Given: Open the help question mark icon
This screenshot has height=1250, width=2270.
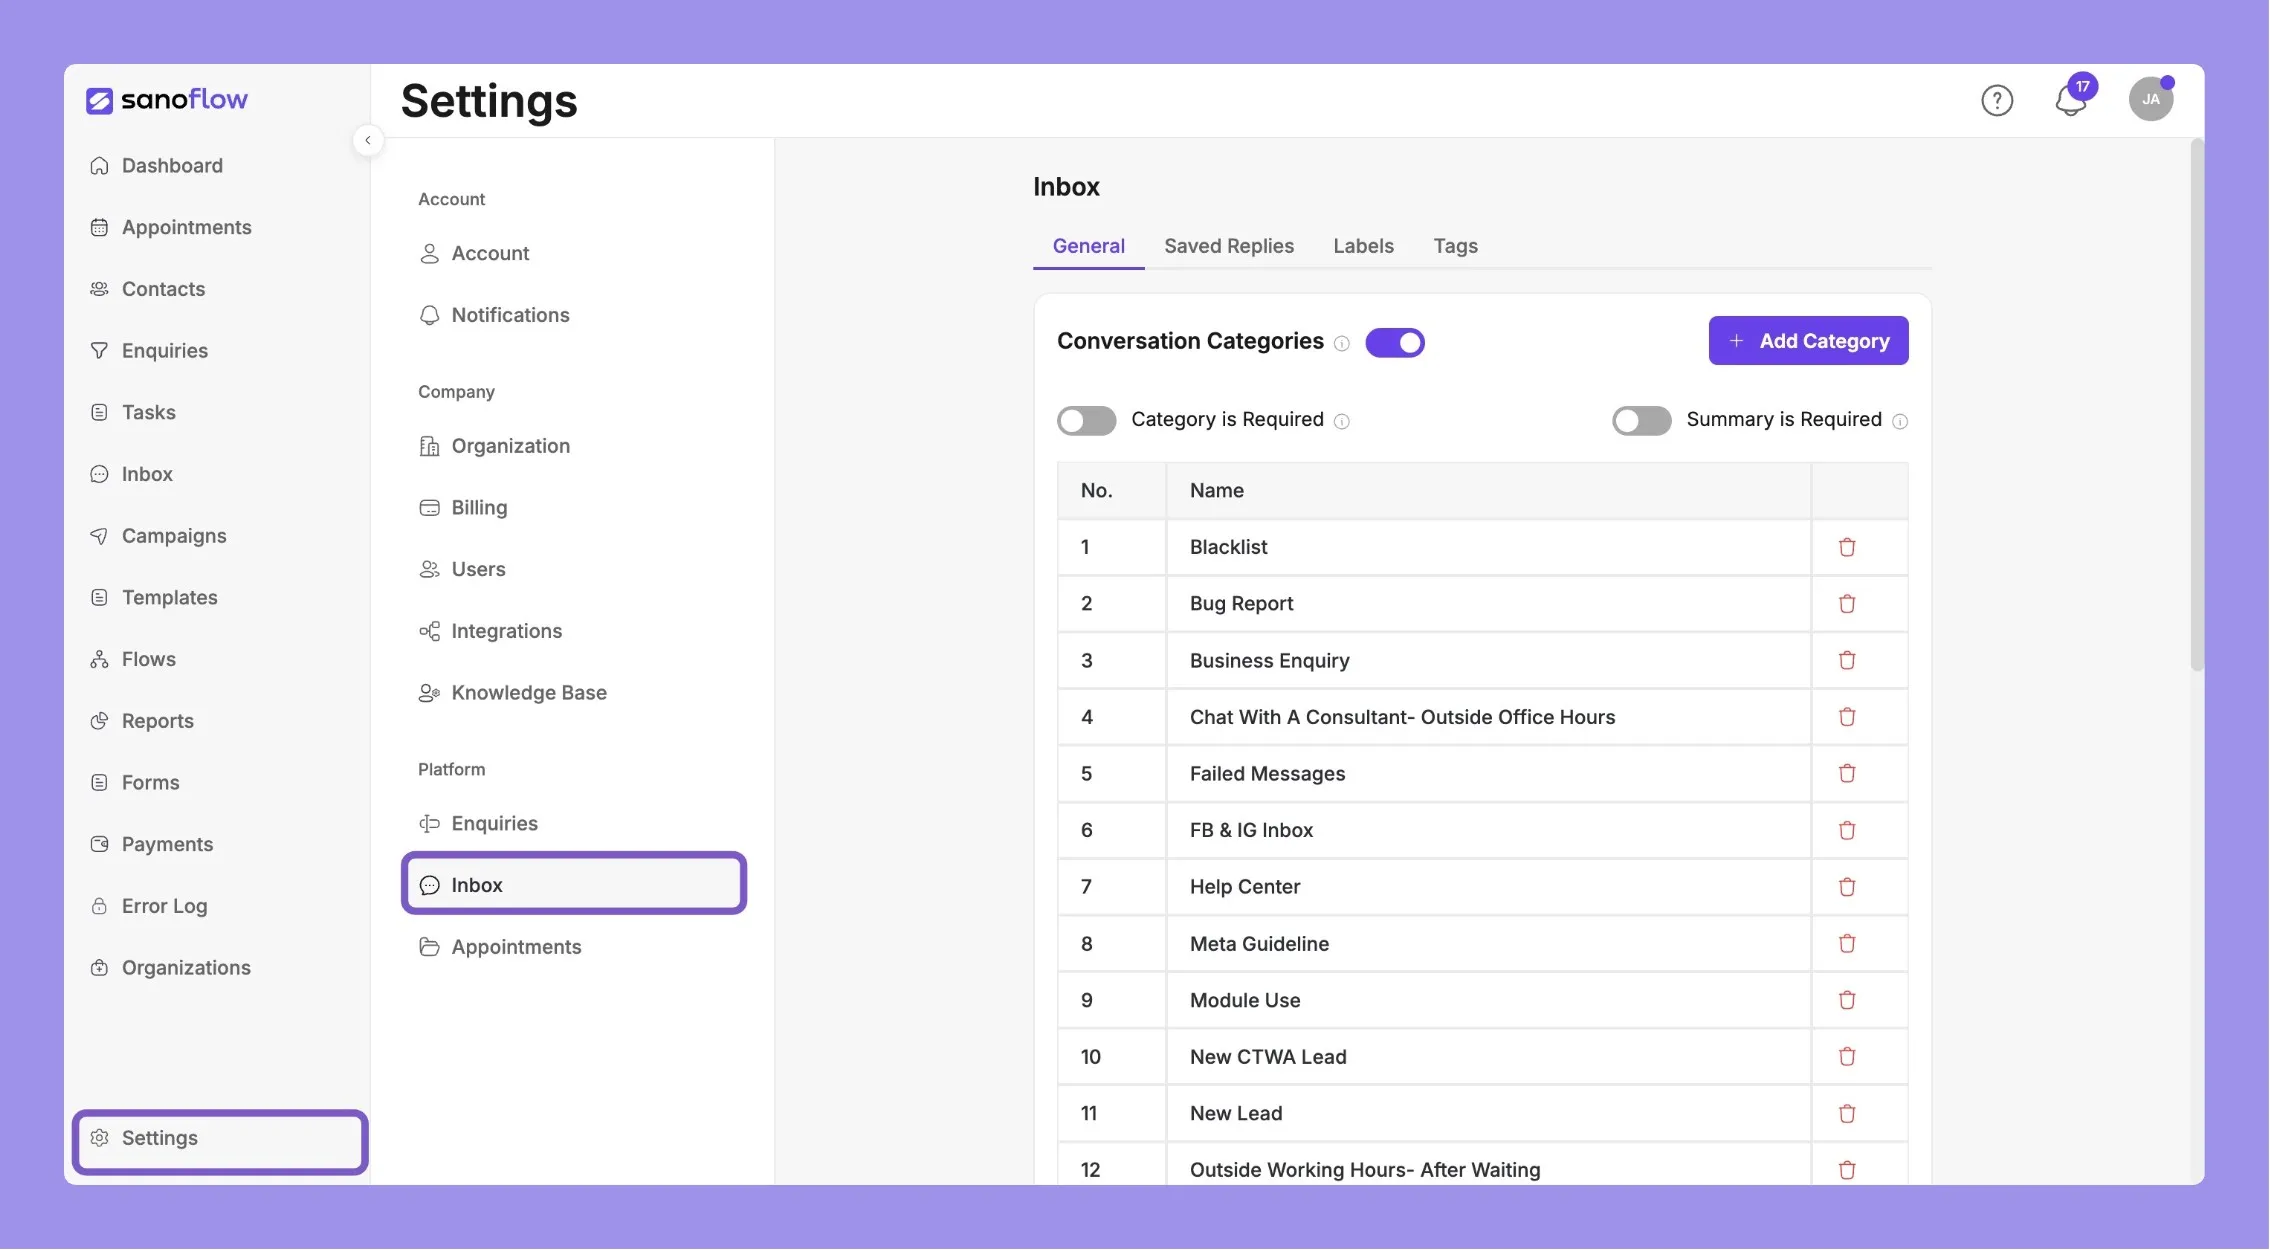Looking at the screenshot, I should [x=1997, y=100].
